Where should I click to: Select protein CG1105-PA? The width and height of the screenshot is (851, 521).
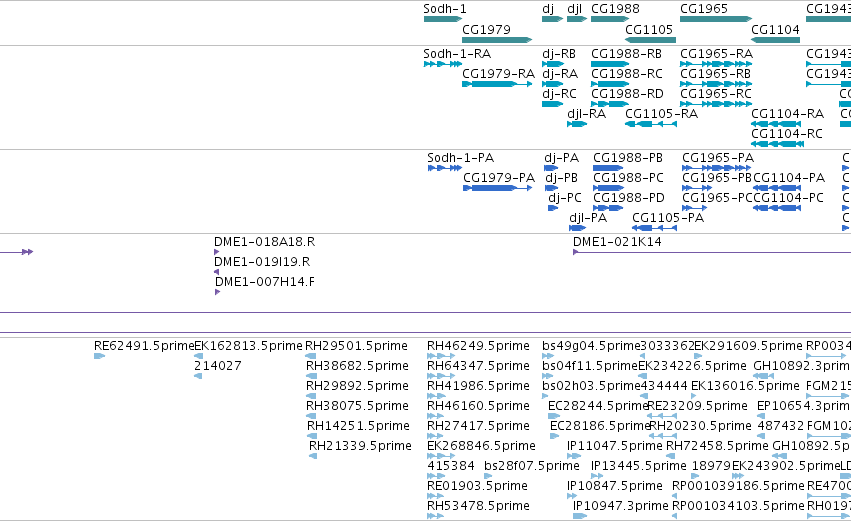click(655, 228)
